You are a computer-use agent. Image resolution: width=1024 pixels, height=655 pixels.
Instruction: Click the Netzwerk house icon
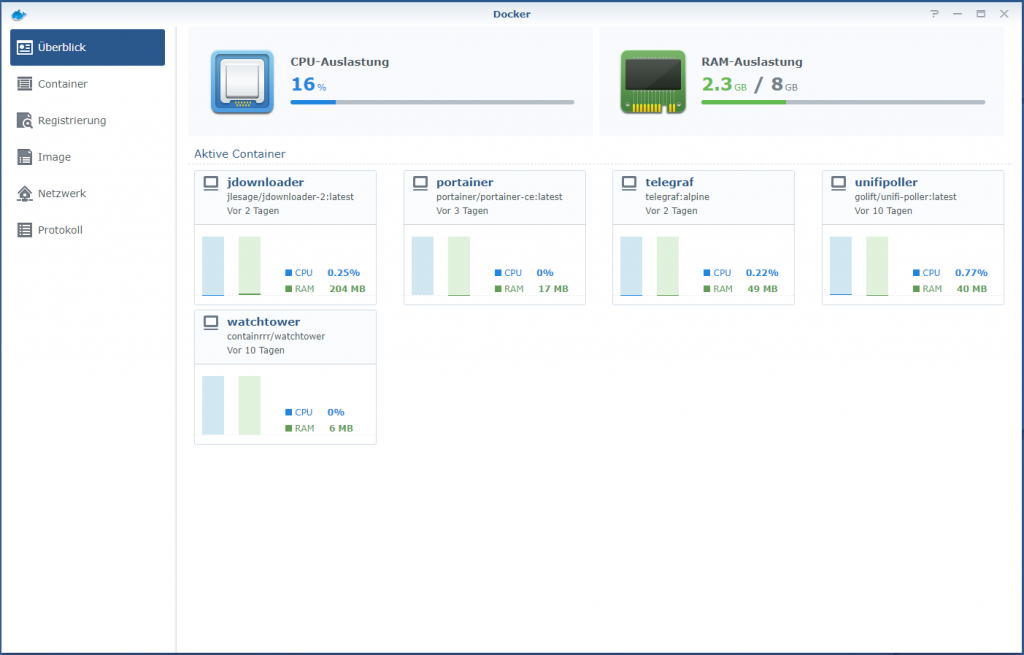(x=25, y=193)
